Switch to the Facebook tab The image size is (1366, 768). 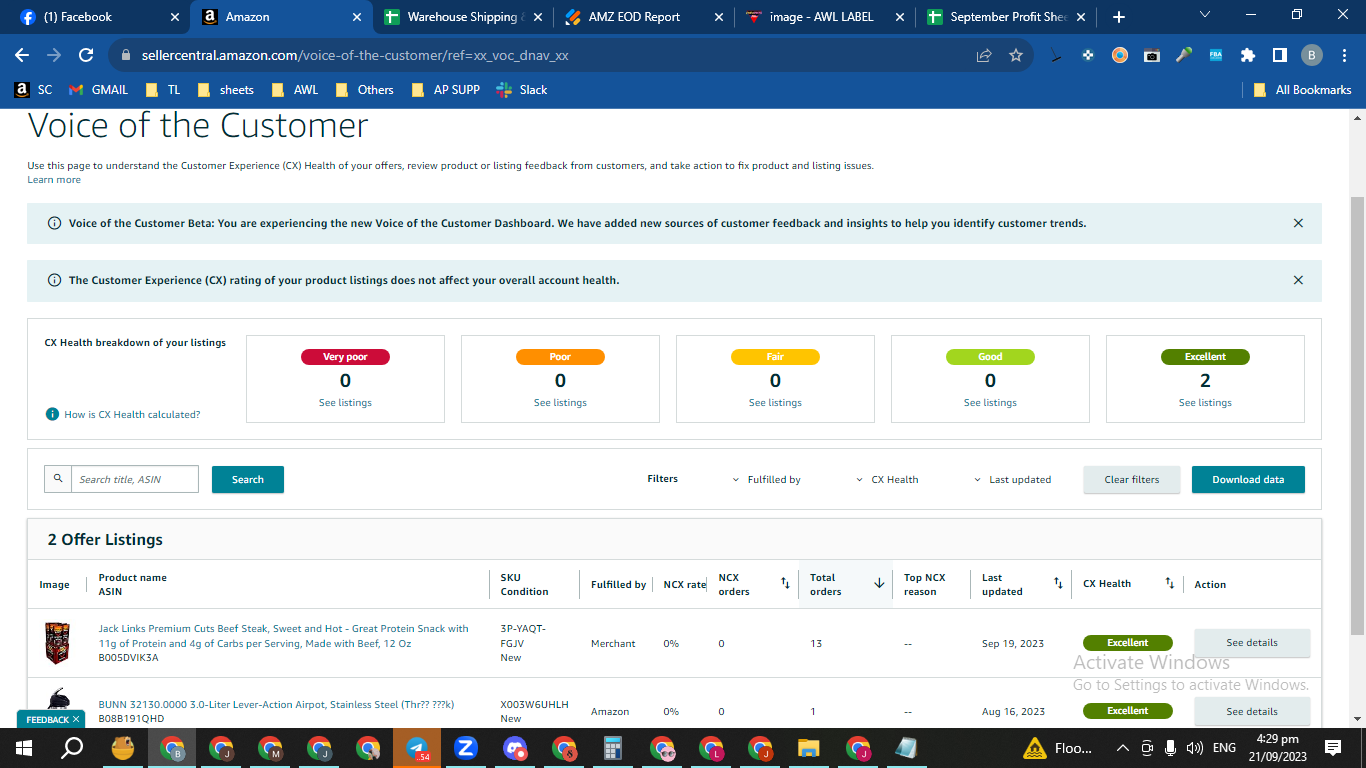tap(99, 17)
